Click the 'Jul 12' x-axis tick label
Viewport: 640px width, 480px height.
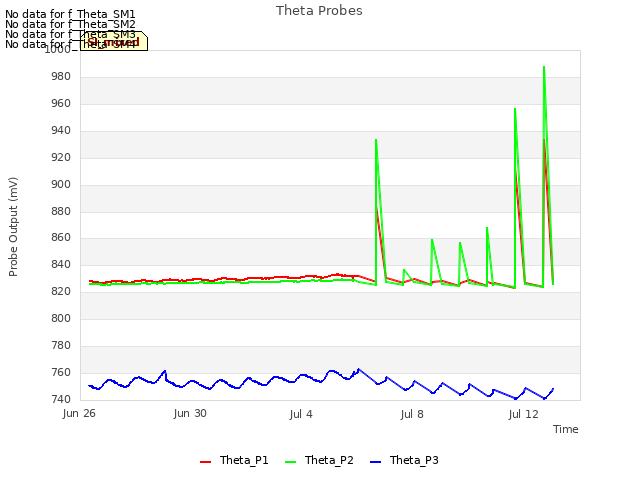tap(524, 414)
